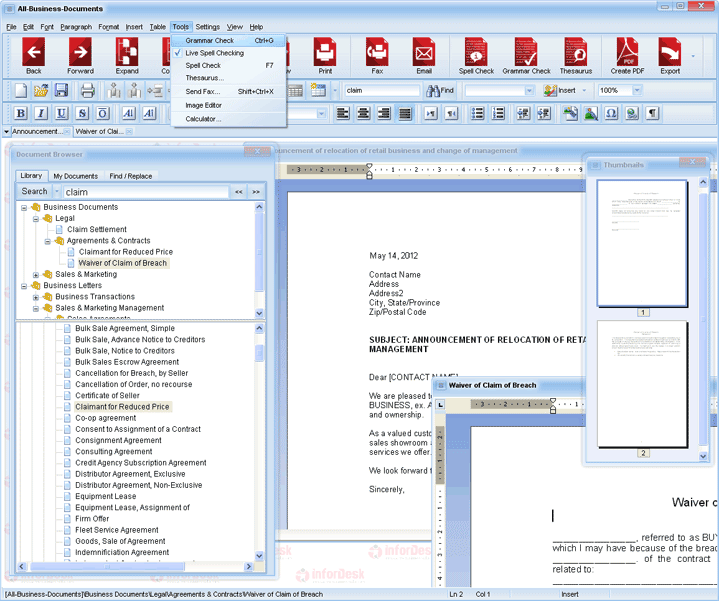This screenshot has width=719, height=601.
Task: Click the Create PDF icon
Action: tap(627, 52)
